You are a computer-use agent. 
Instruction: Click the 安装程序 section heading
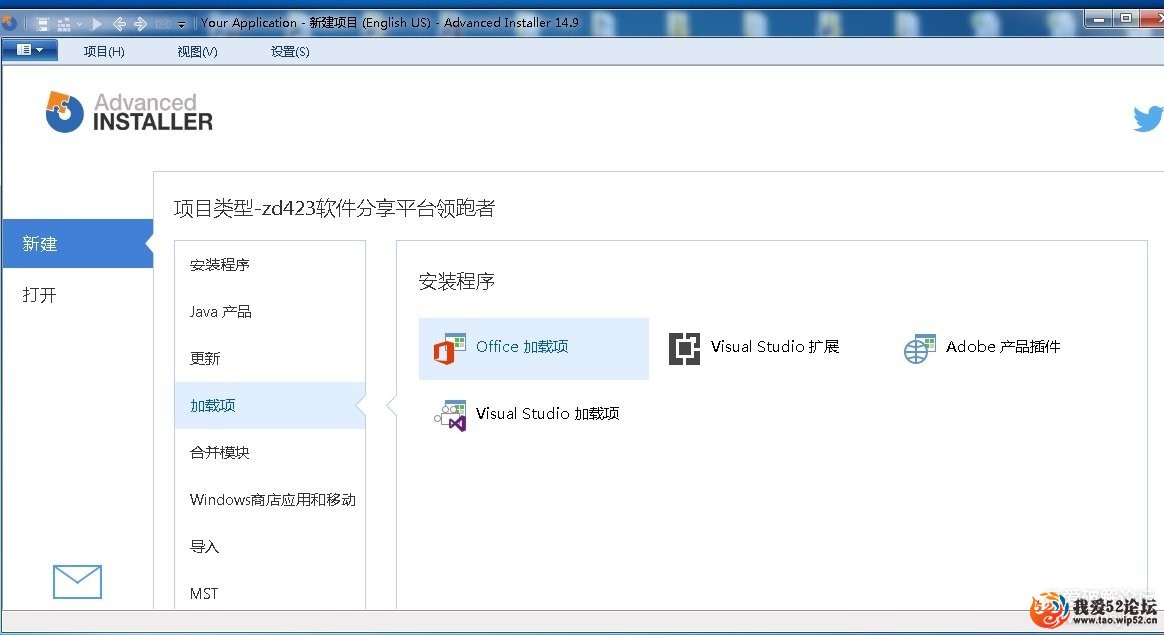click(x=457, y=281)
